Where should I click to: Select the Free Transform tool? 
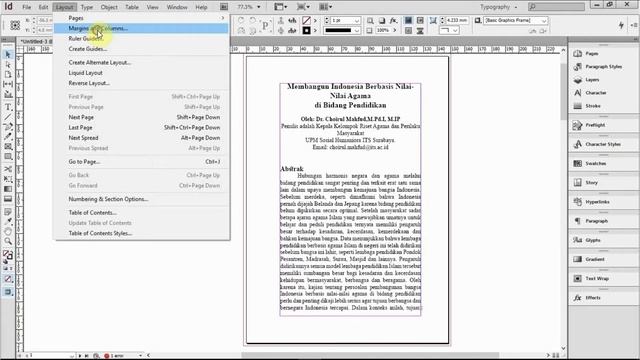[x=8, y=179]
